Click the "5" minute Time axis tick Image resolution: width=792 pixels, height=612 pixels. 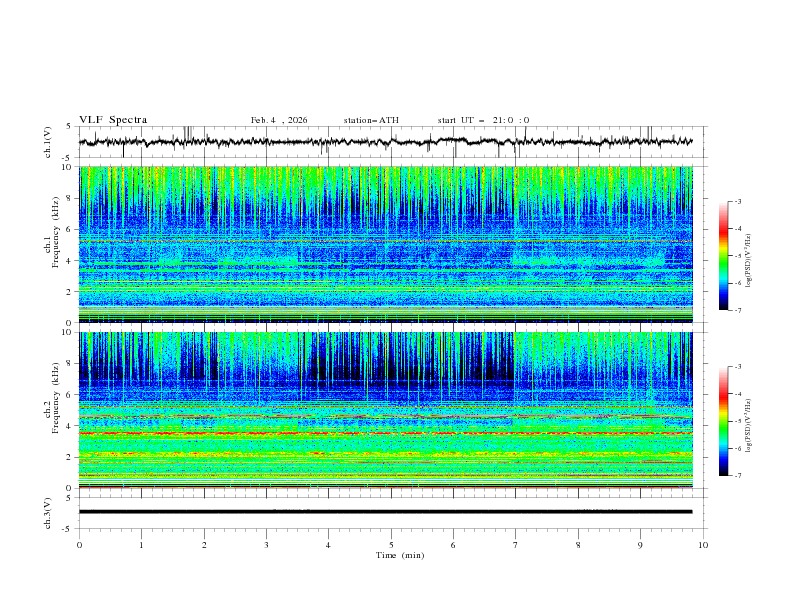pyautogui.click(x=391, y=545)
